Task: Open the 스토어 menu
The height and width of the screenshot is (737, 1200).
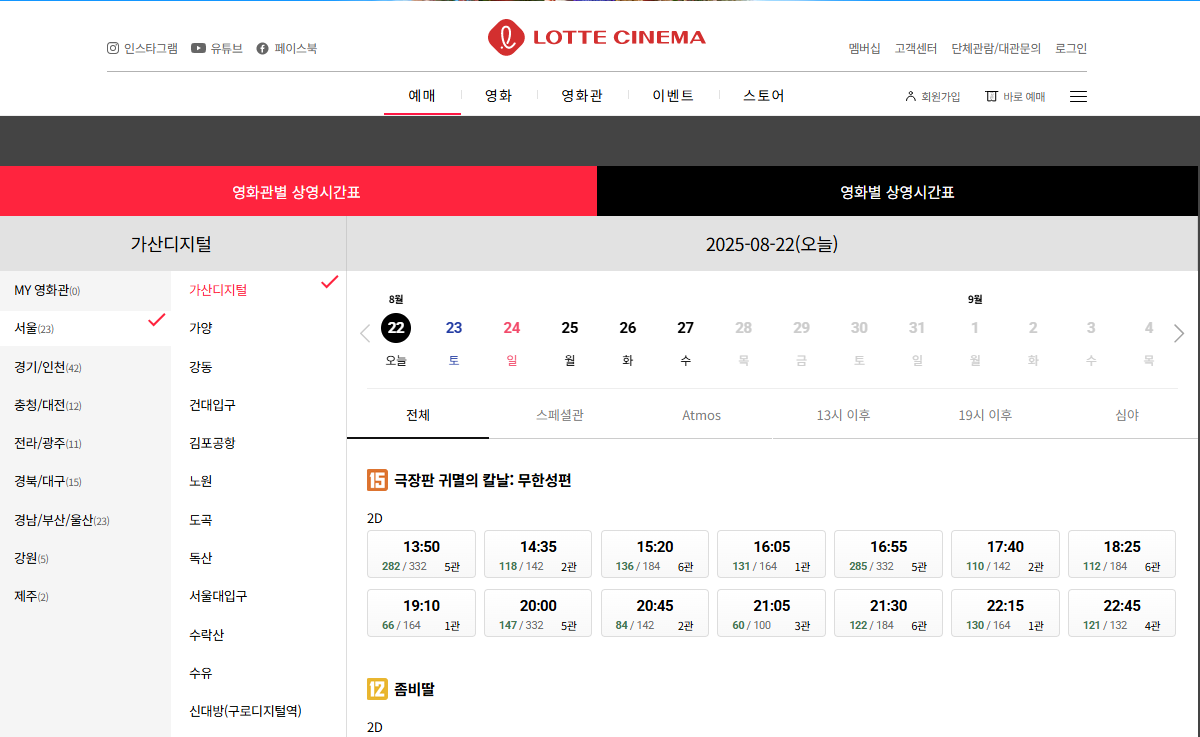Action: [x=764, y=97]
